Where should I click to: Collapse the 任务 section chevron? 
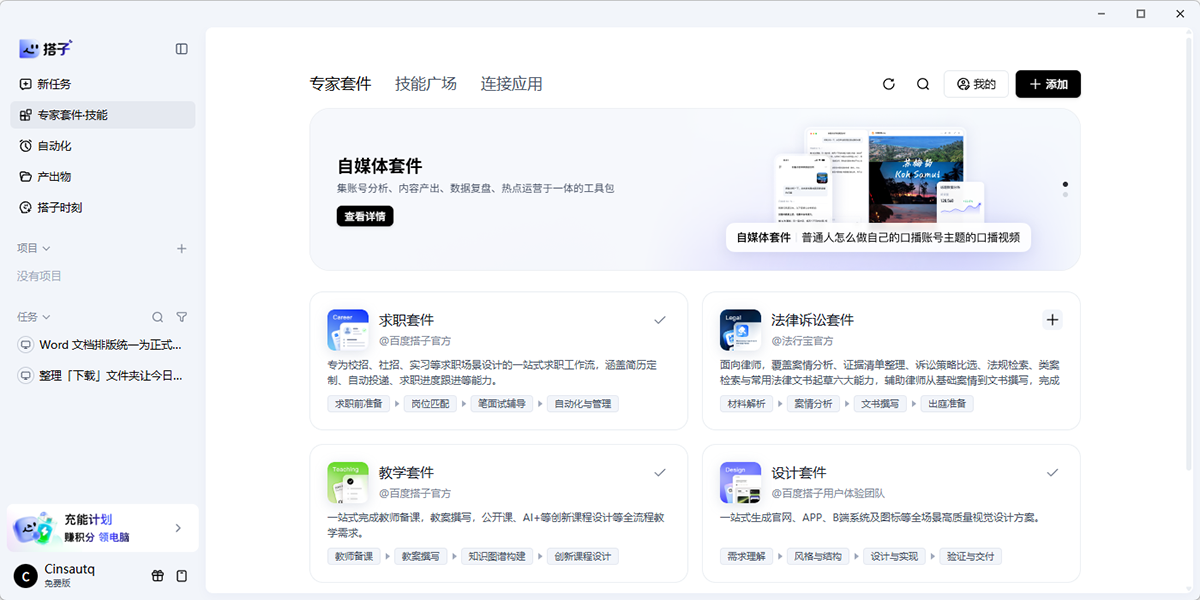pos(46,317)
